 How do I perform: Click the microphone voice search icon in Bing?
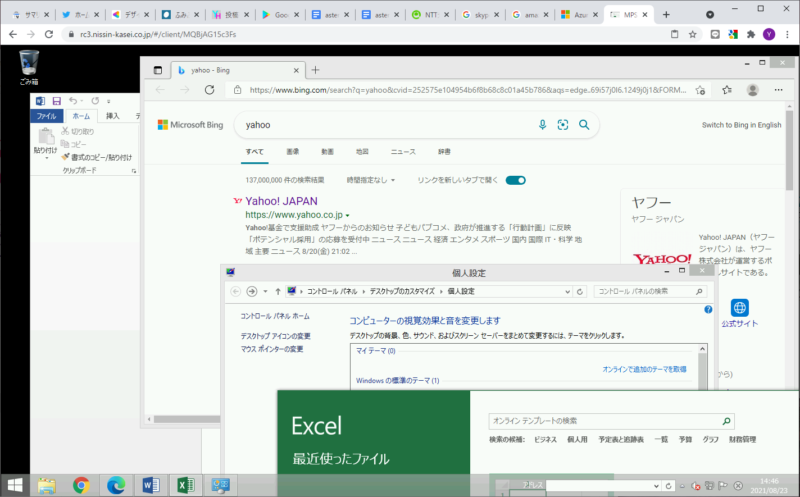[x=542, y=125]
